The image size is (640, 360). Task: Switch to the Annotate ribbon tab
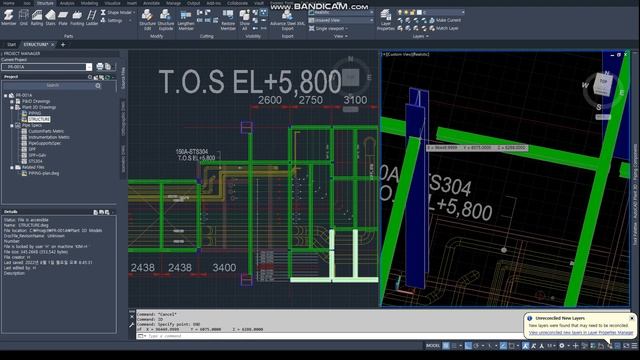tap(151, 3)
